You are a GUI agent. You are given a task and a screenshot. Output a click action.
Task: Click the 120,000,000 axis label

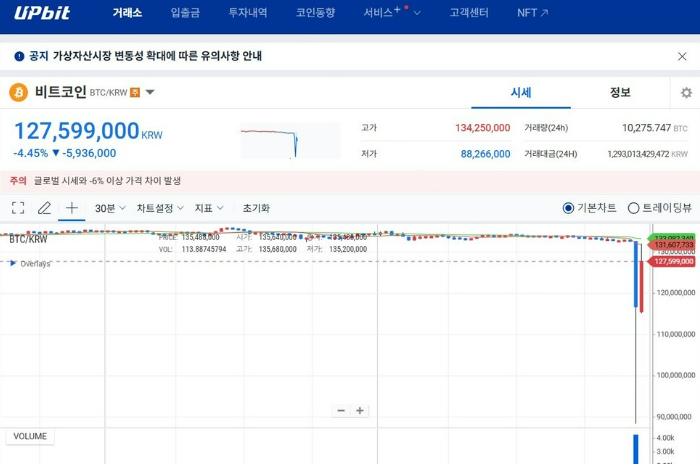tap(676, 293)
